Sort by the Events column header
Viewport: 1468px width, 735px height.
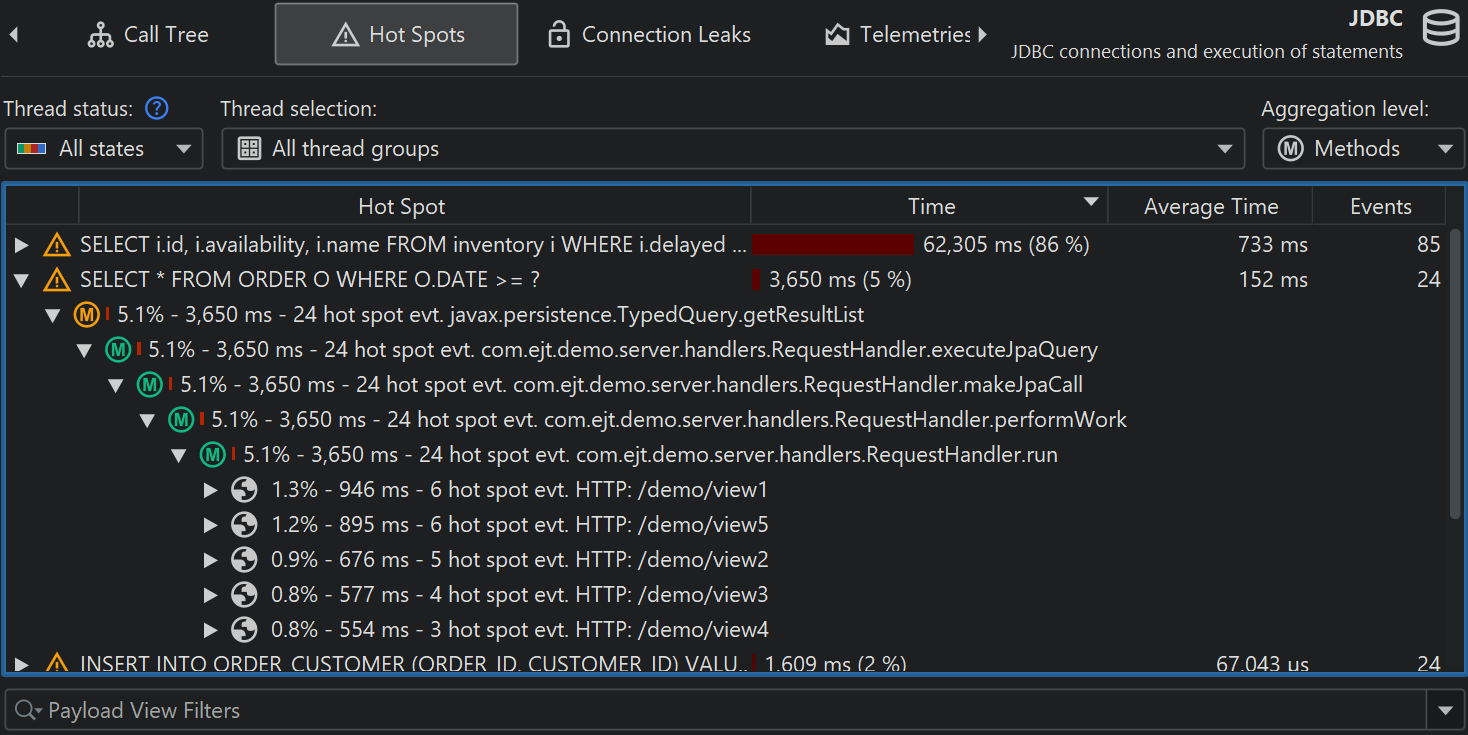[1380, 207]
